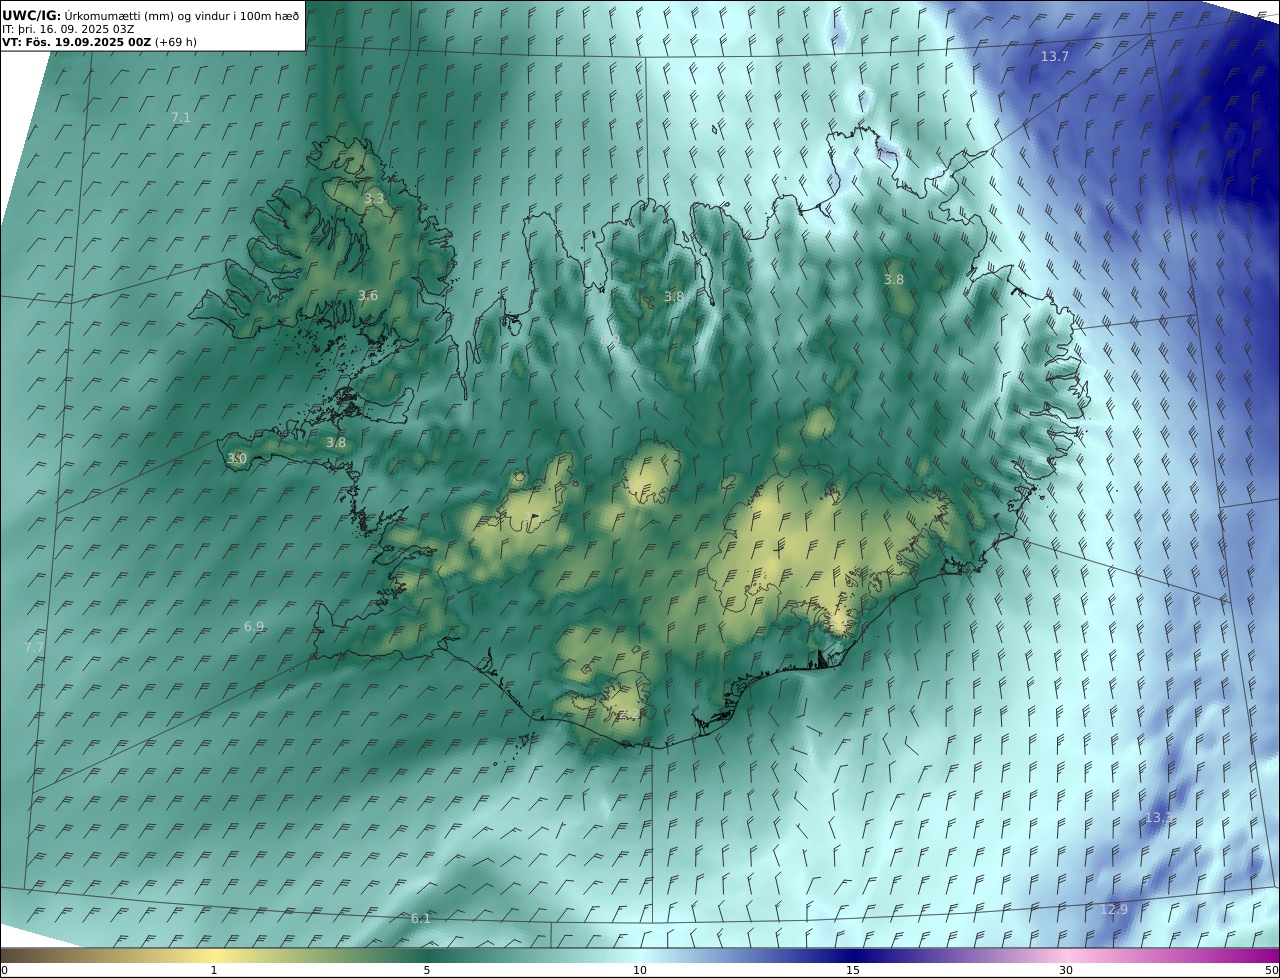Screen dimensions: 1280x978
Task: Click the 13.3 value in the southeast sea
Action: (x=1159, y=818)
